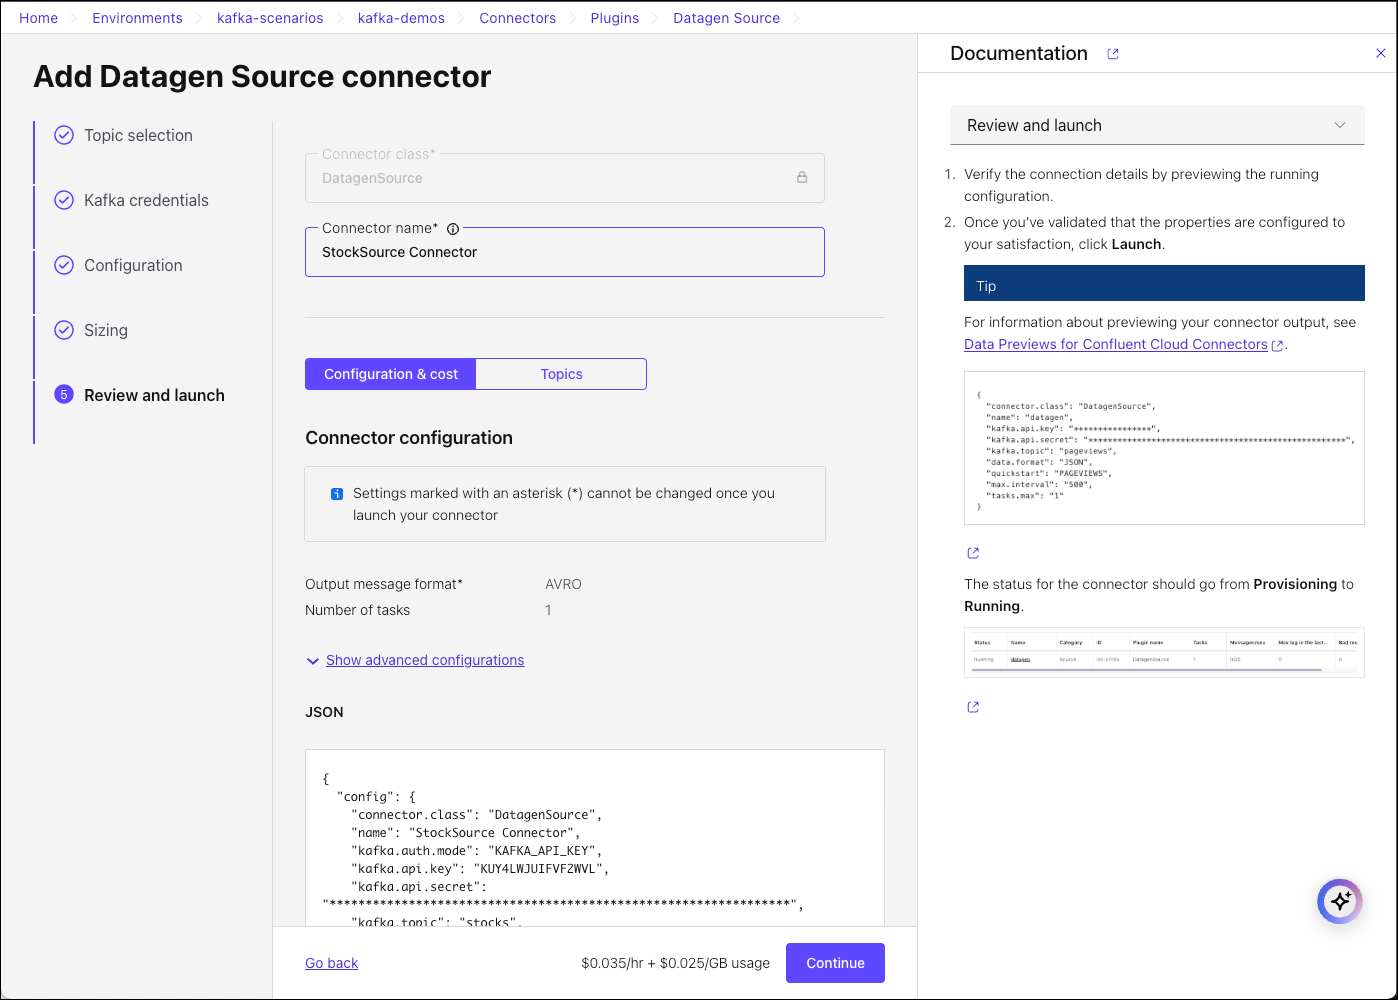Image resolution: width=1398 pixels, height=1000 pixels.
Task: Navigate to kafka-scenarios breadcrumb
Action: [x=270, y=18]
